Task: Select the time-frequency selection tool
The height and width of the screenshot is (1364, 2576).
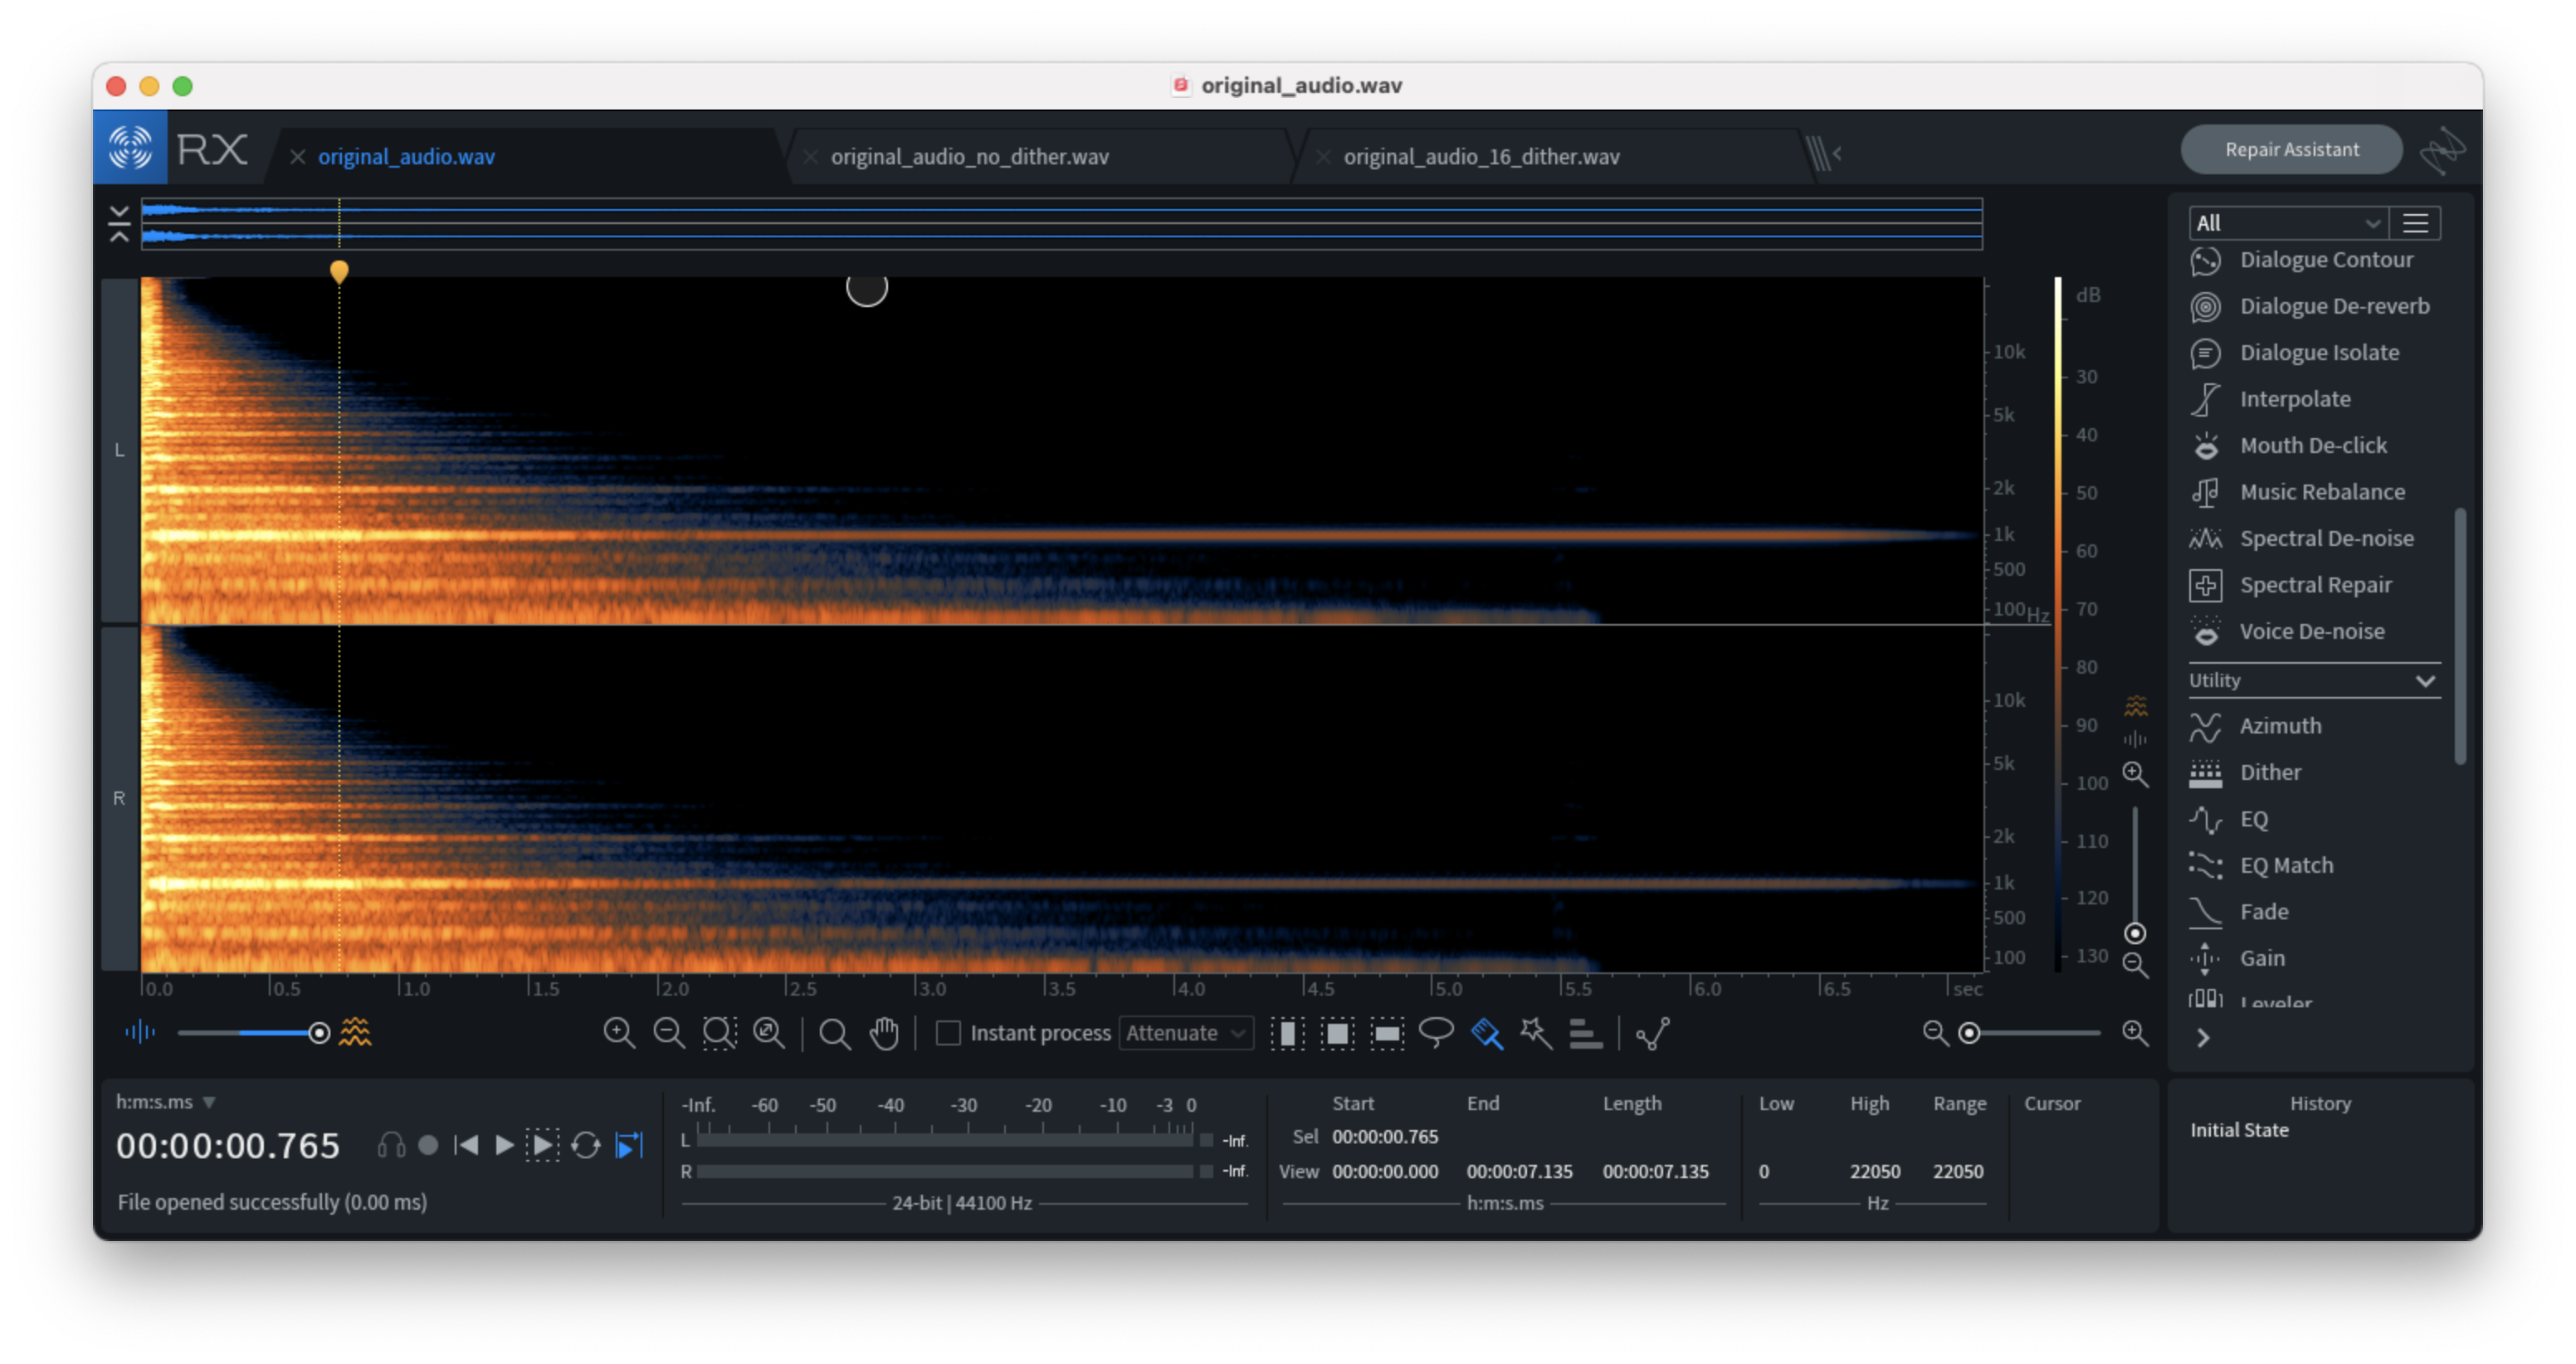Action: click(1337, 1034)
